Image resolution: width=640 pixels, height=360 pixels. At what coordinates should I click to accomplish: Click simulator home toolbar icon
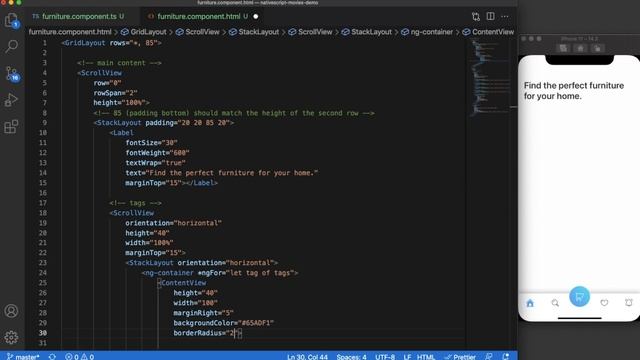580,48
